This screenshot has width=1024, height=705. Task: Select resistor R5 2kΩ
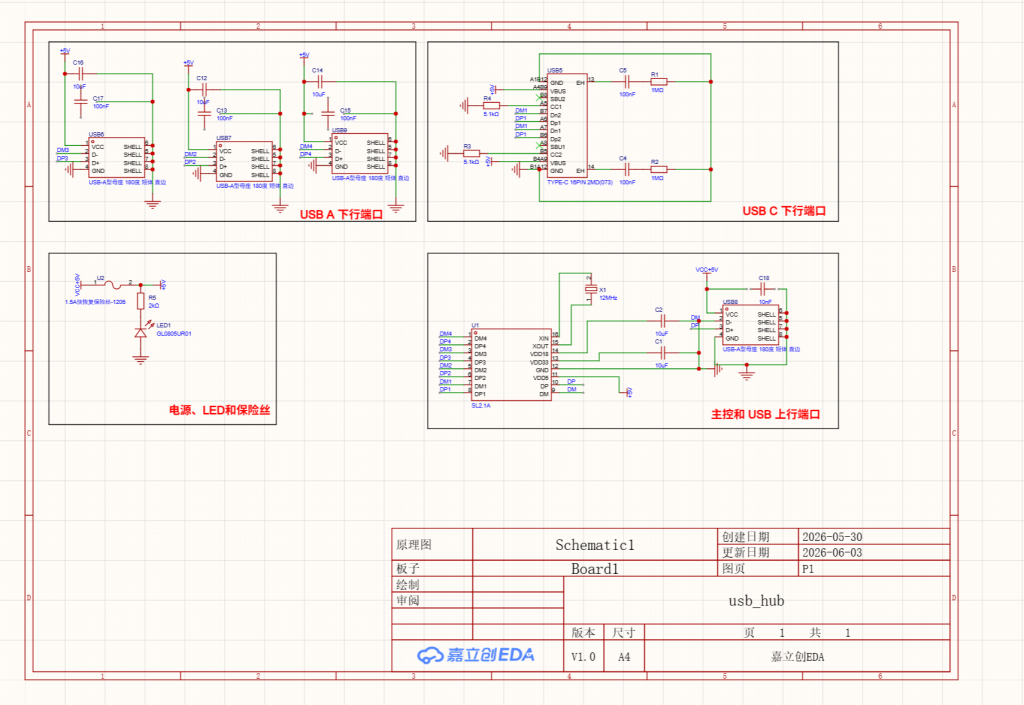pos(140,301)
